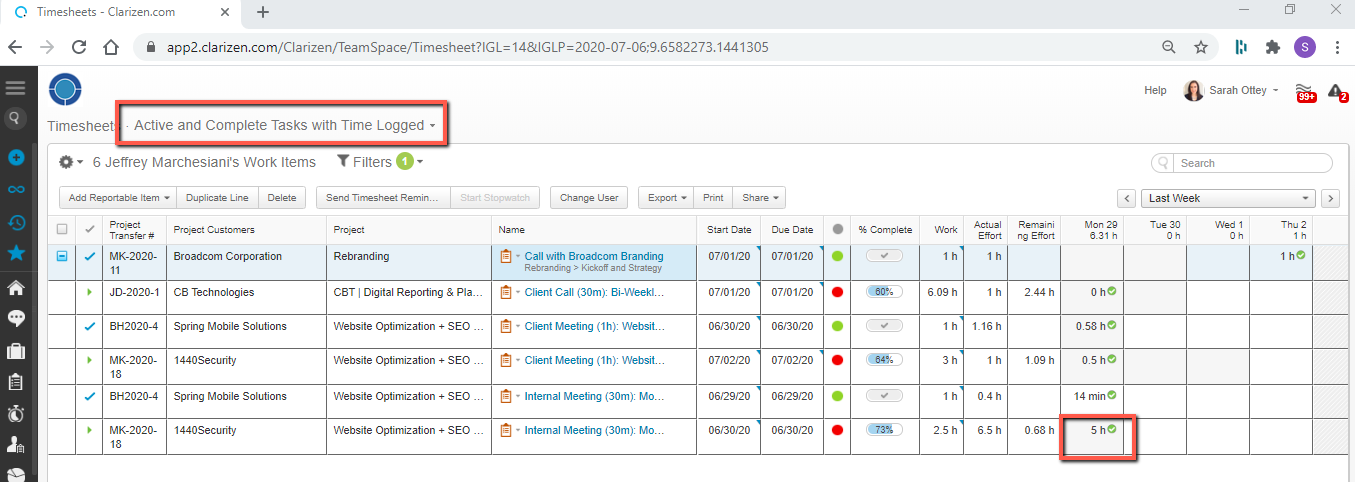
Task: Click Send Timesheet Reminder button
Action: pos(383,198)
